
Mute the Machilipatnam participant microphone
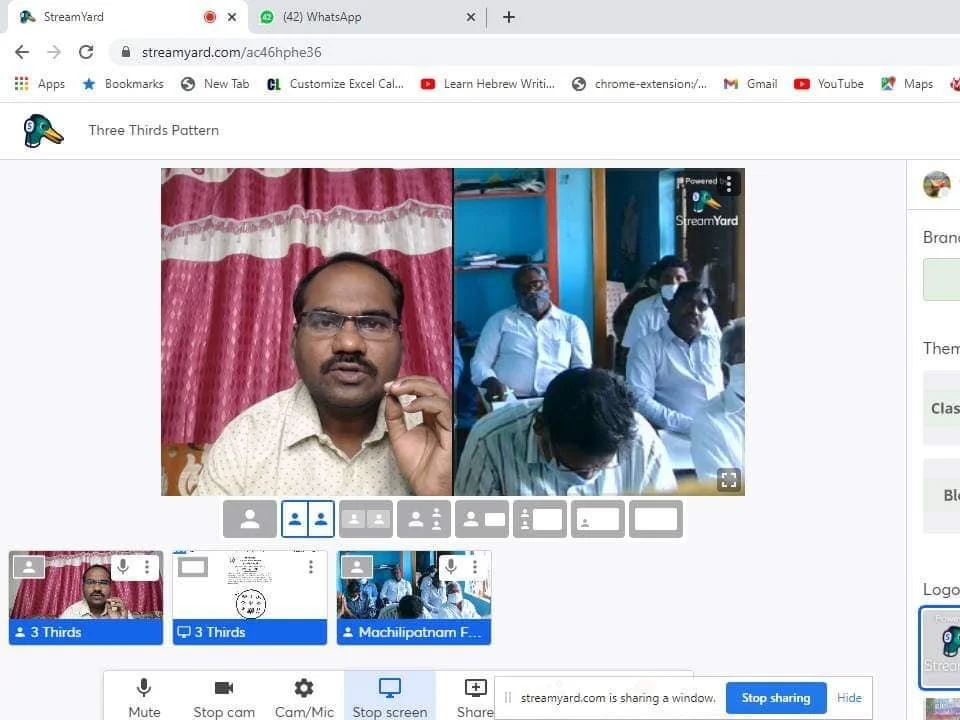pyautogui.click(x=449, y=567)
